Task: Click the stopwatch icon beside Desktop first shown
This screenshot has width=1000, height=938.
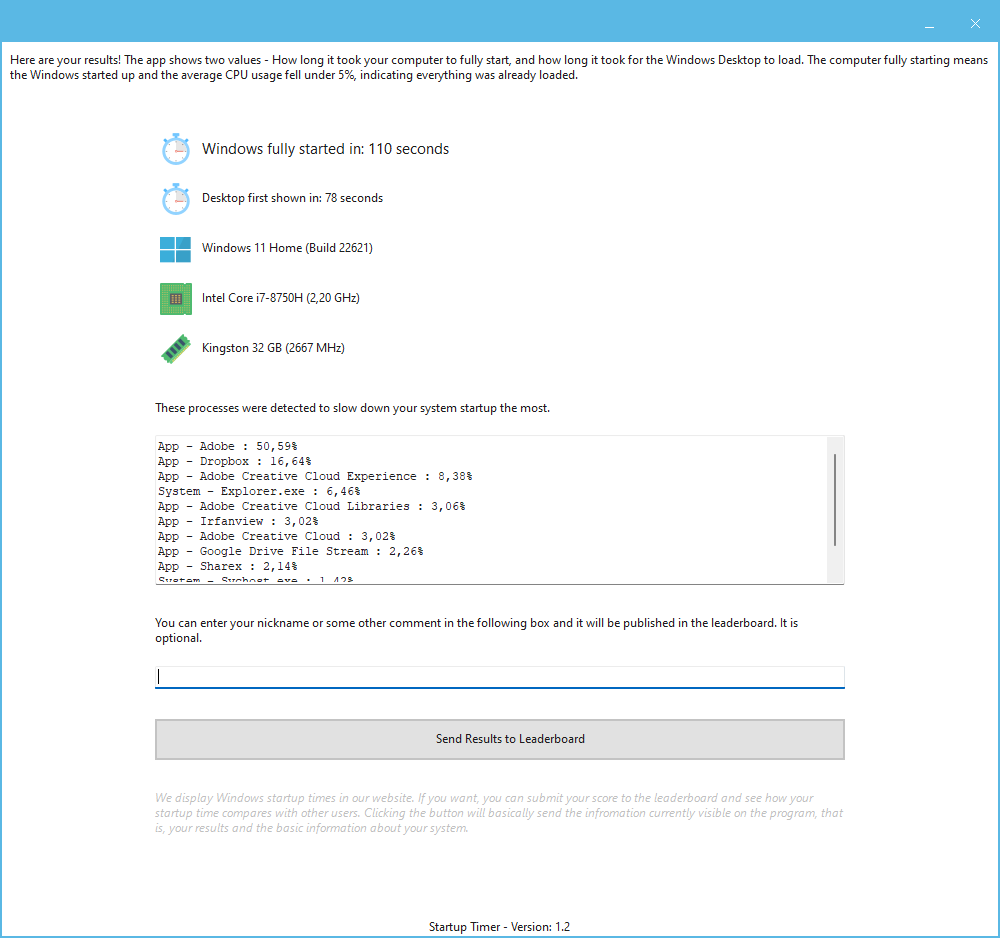Action: click(175, 199)
